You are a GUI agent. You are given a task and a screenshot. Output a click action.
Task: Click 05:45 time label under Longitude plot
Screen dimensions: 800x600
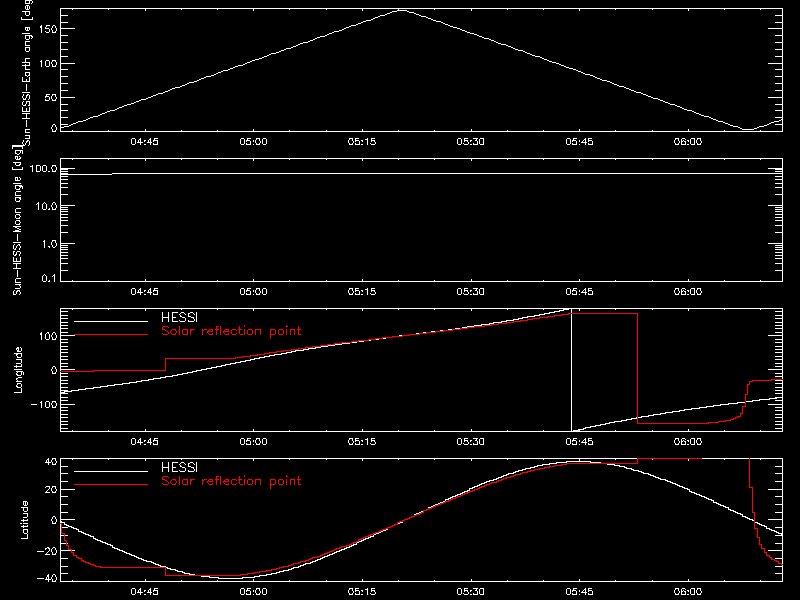tap(579, 442)
